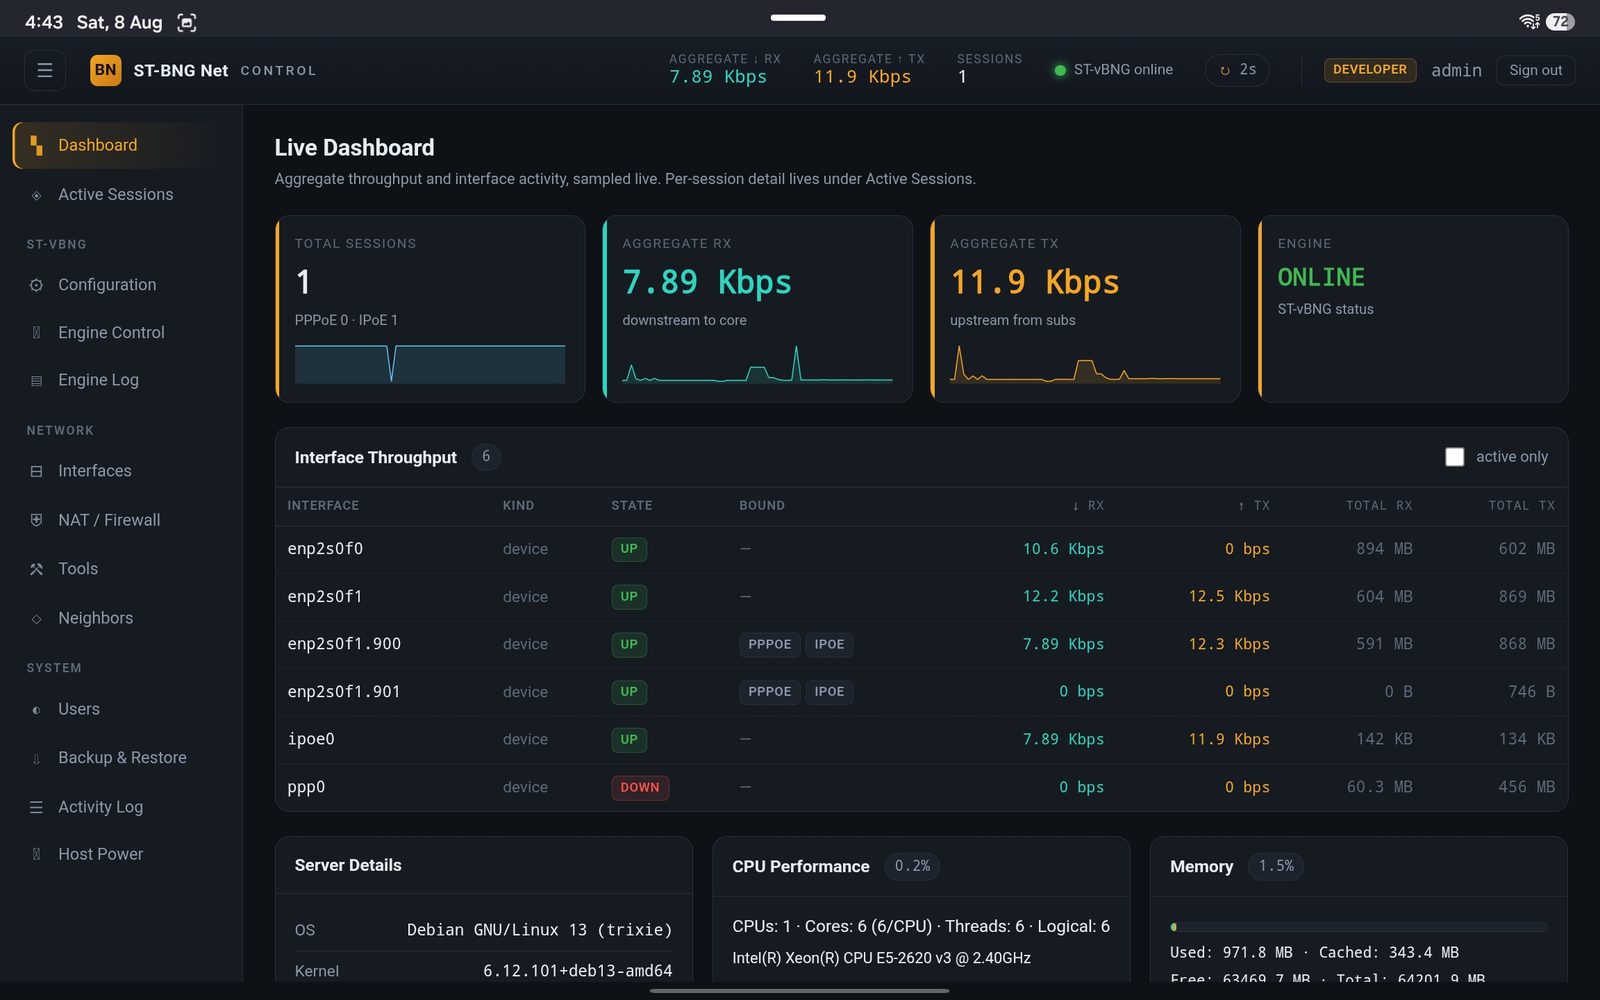Open the Engine Log page

click(x=120, y=380)
